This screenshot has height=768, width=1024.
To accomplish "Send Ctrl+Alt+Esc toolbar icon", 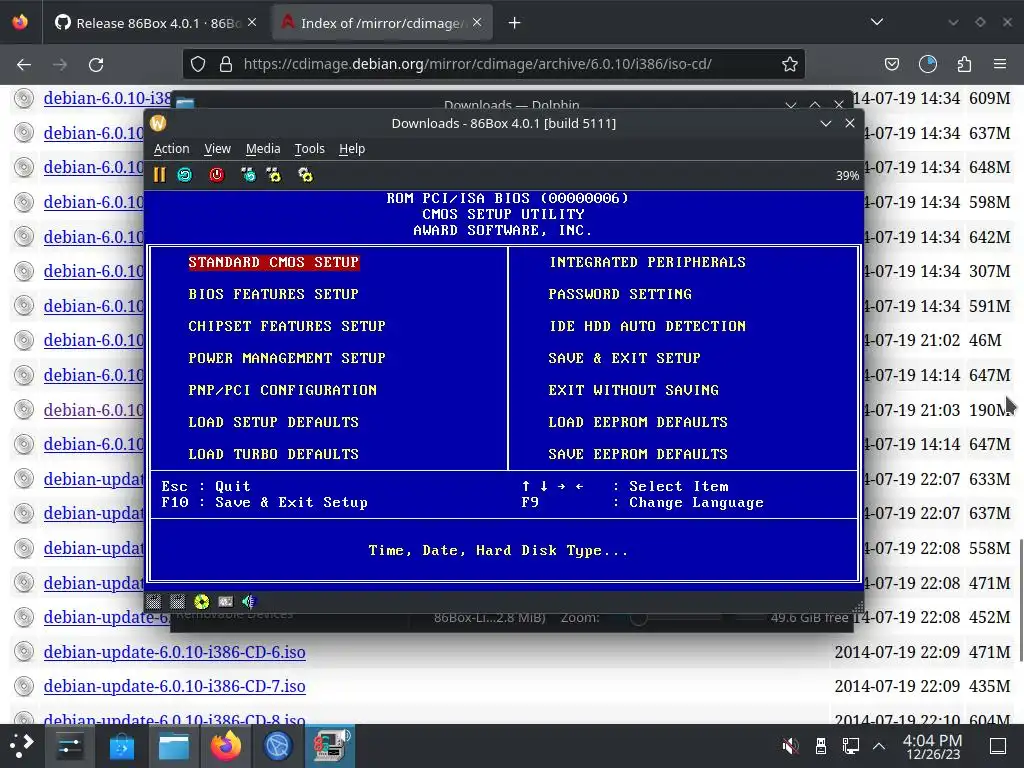I will [x=274, y=174].
